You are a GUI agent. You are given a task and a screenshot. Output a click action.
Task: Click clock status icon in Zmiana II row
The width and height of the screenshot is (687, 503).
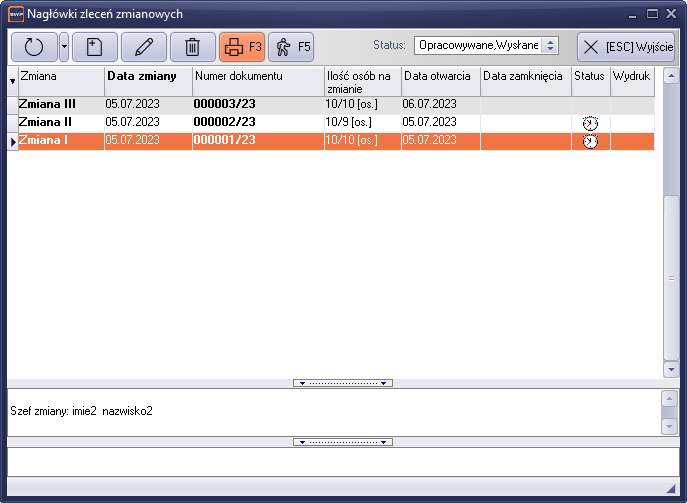coord(590,123)
